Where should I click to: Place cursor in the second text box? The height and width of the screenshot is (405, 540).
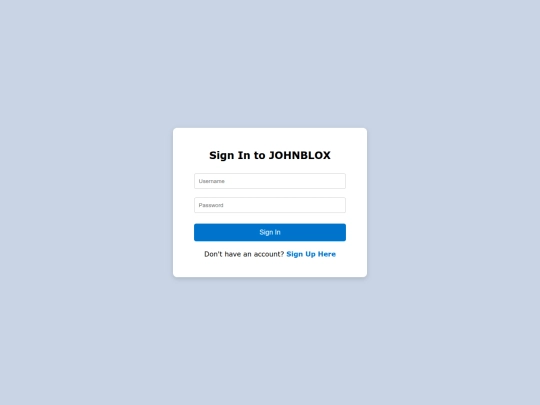point(270,205)
